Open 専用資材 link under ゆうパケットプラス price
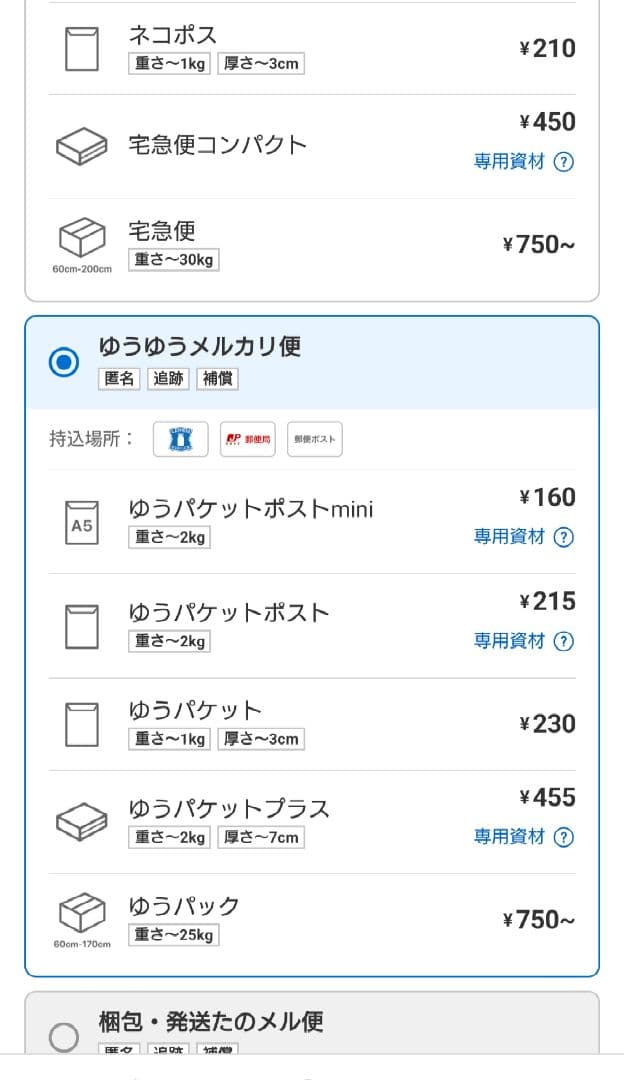 coord(509,837)
